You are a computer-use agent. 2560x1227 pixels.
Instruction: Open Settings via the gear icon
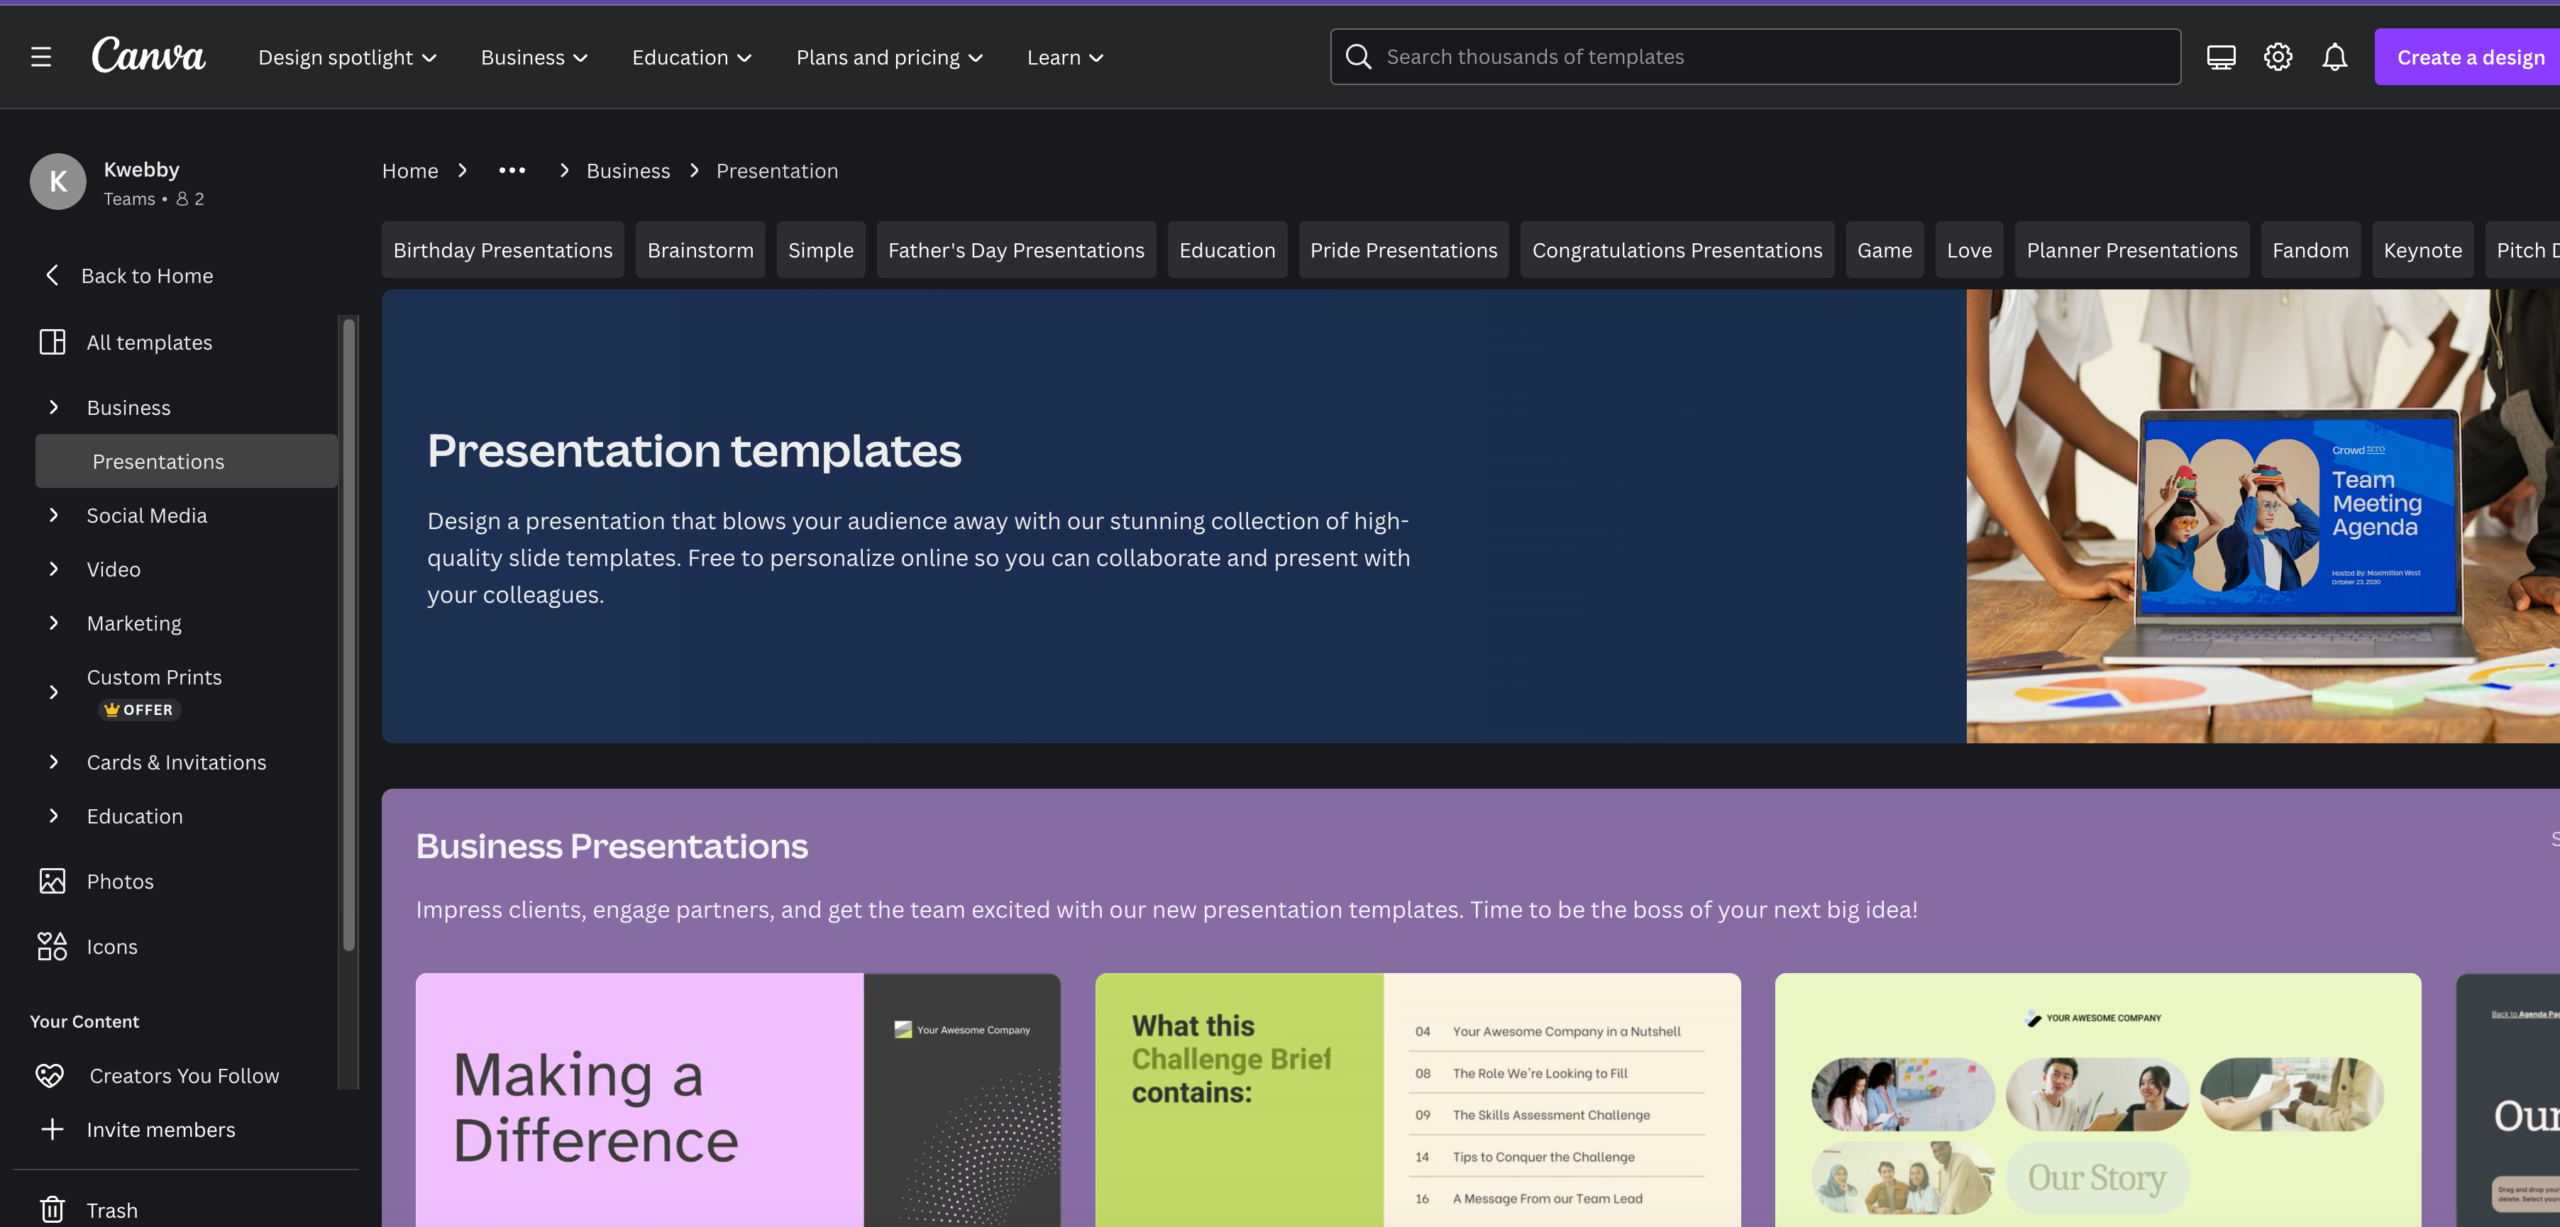click(x=2278, y=56)
